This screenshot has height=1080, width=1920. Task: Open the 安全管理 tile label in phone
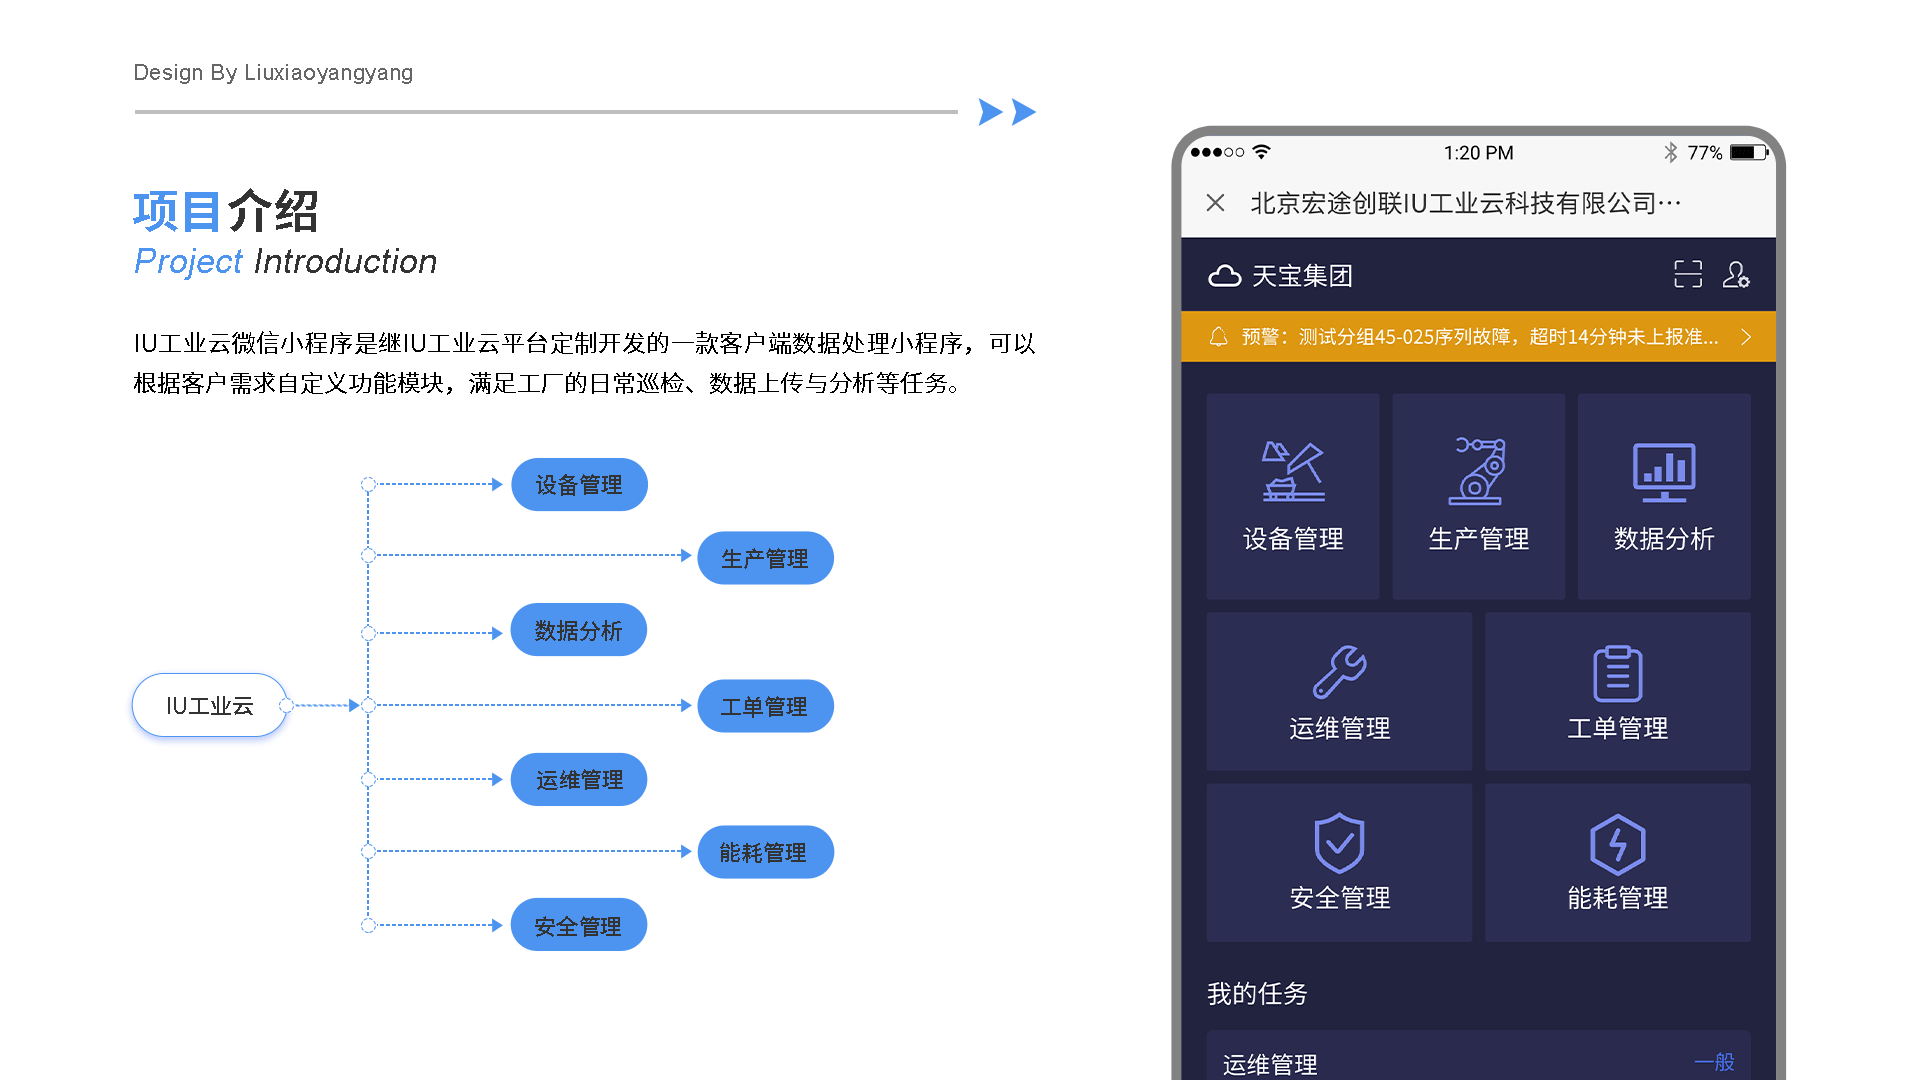click(x=1340, y=898)
